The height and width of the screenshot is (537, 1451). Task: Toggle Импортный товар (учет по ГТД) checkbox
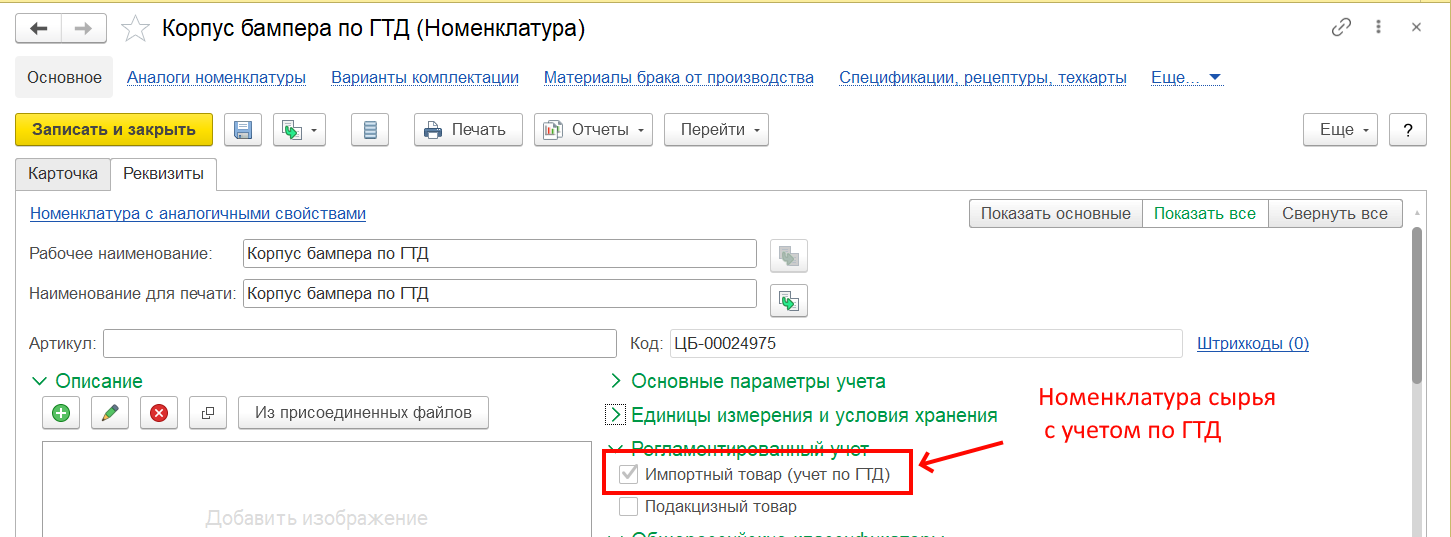(x=629, y=474)
